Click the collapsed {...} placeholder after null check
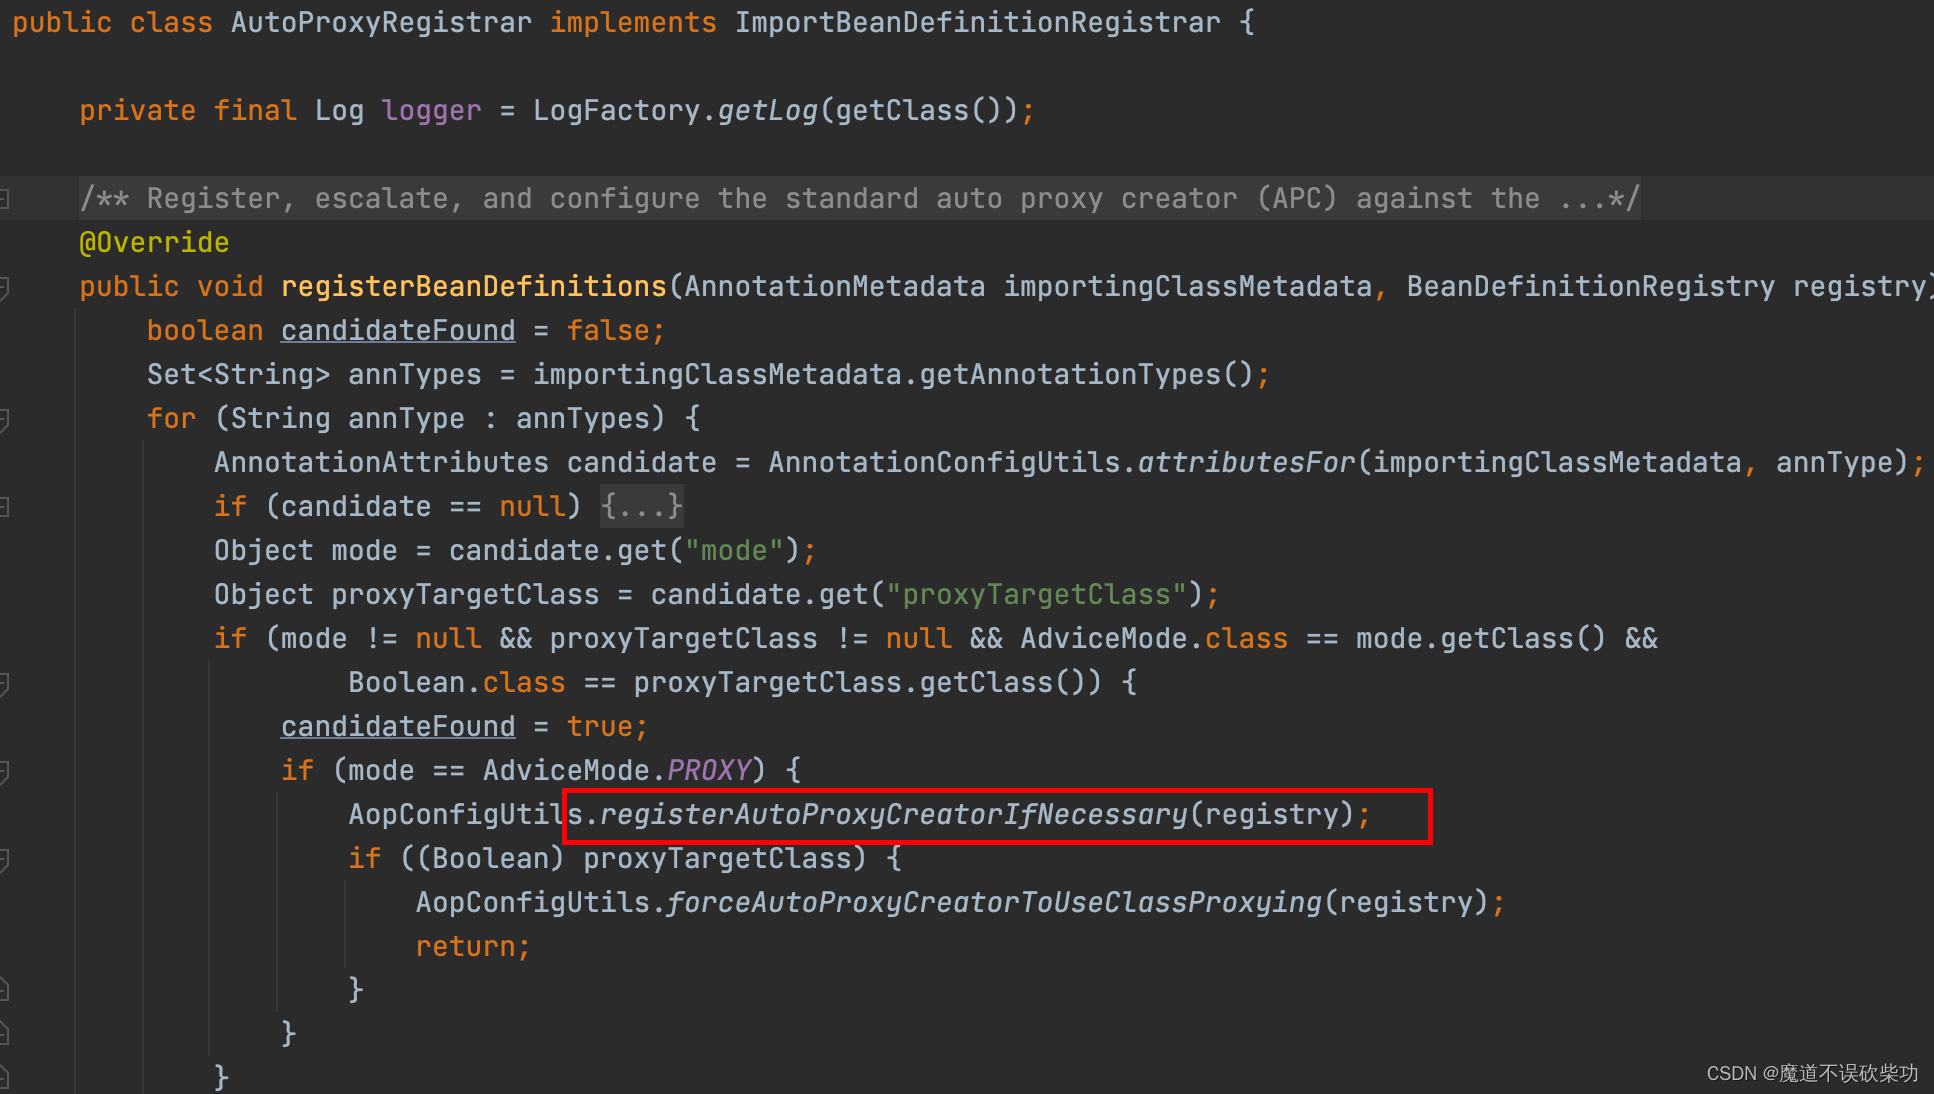 [641, 506]
